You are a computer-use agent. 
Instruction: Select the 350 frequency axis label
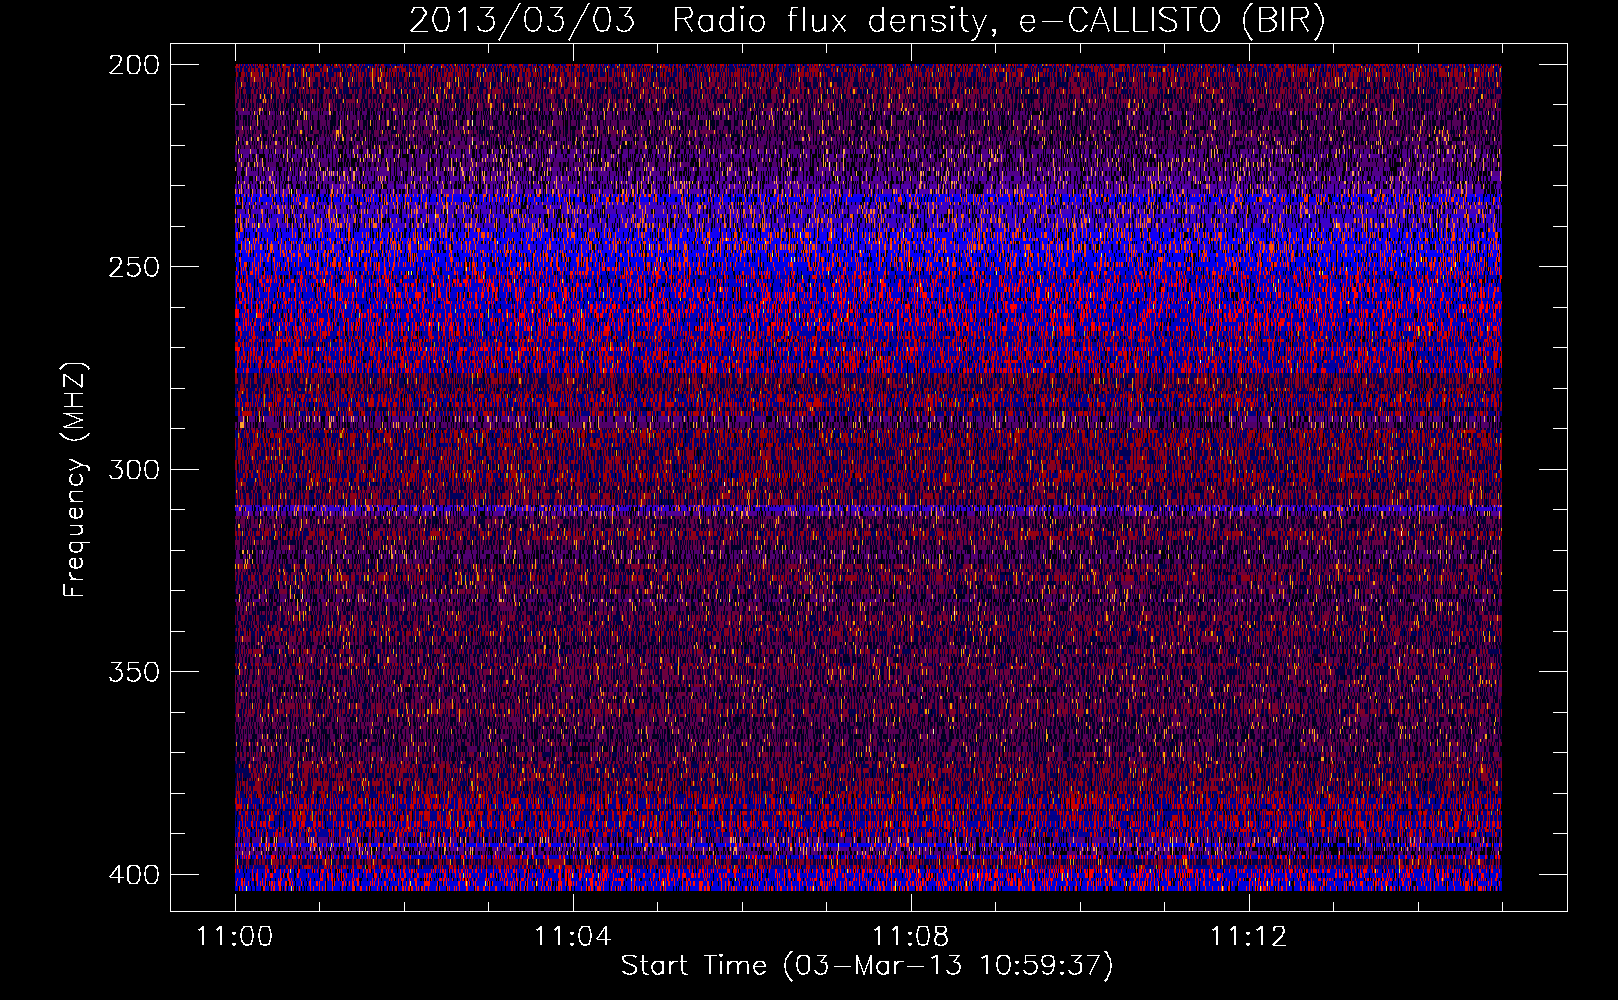pos(134,671)
